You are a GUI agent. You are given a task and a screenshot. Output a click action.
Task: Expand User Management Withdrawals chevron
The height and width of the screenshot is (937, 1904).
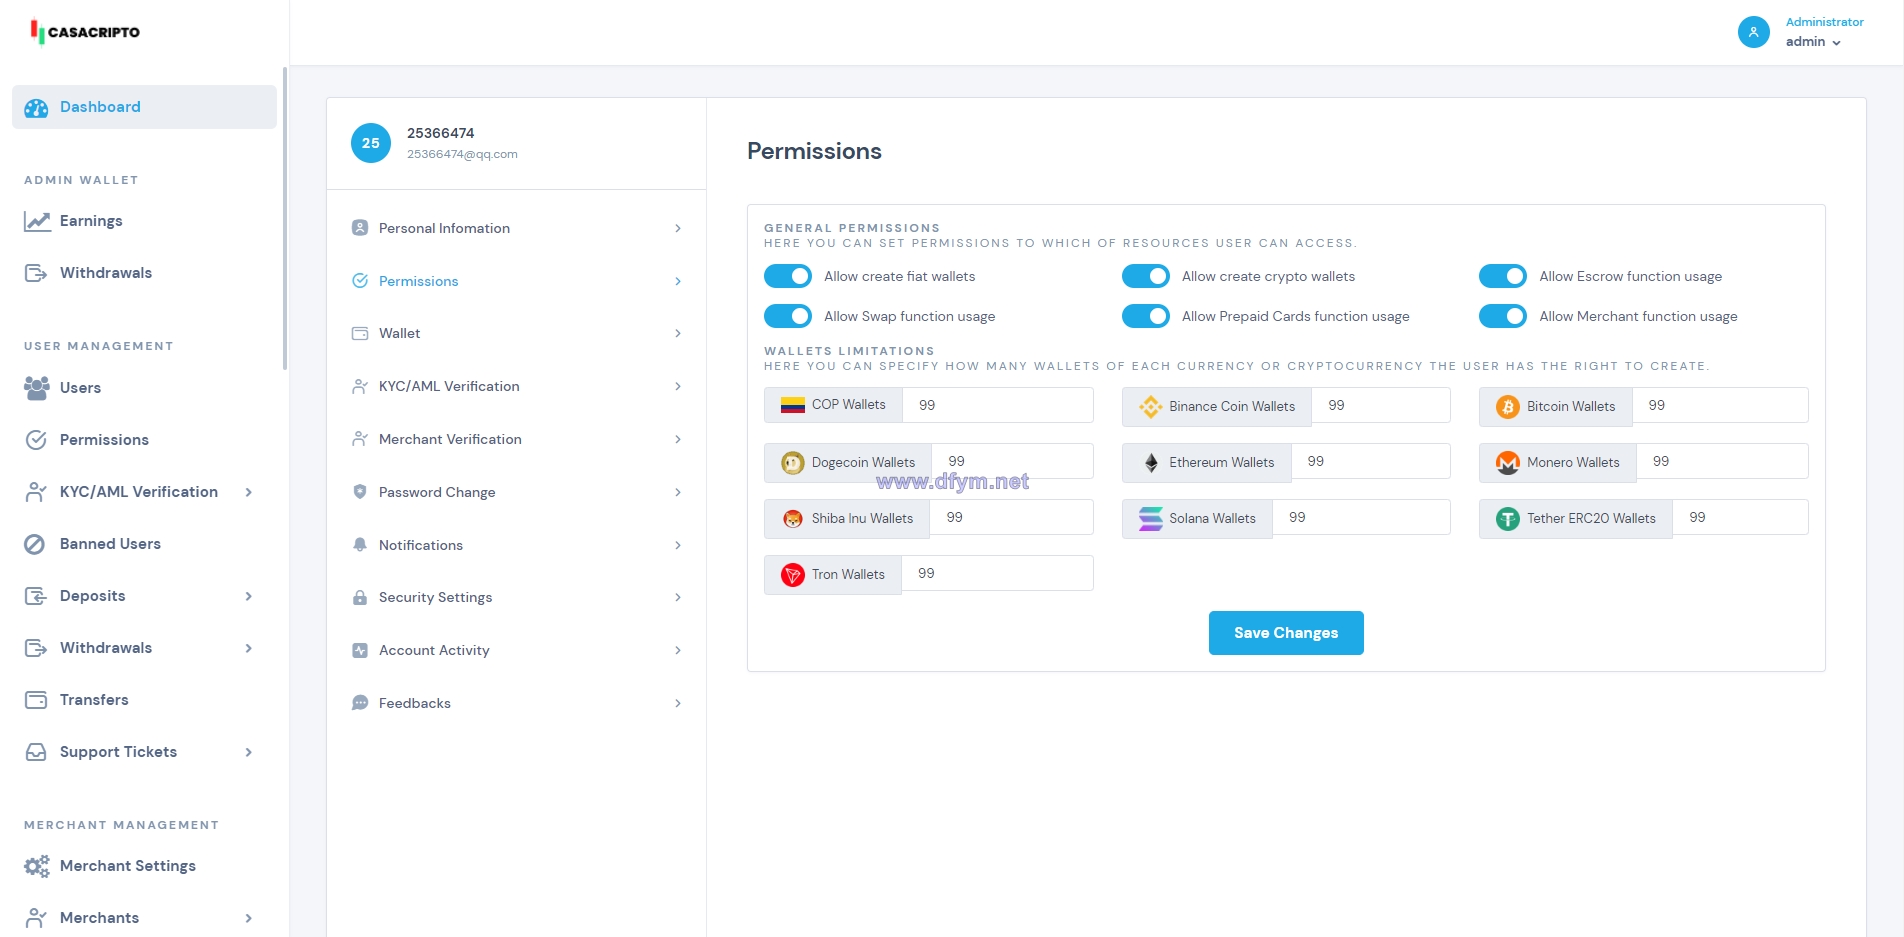(249, 648)
